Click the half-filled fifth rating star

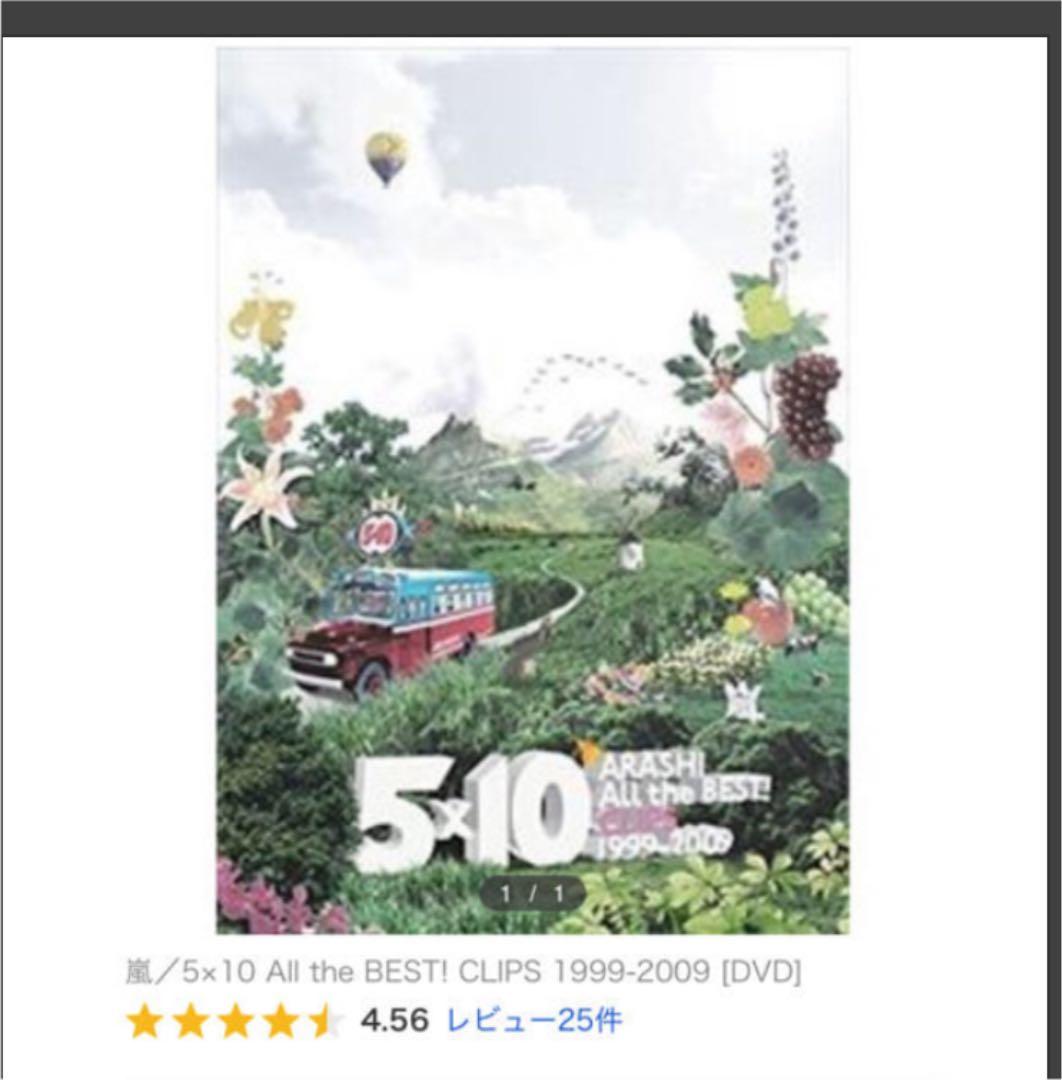point(325,1021)
